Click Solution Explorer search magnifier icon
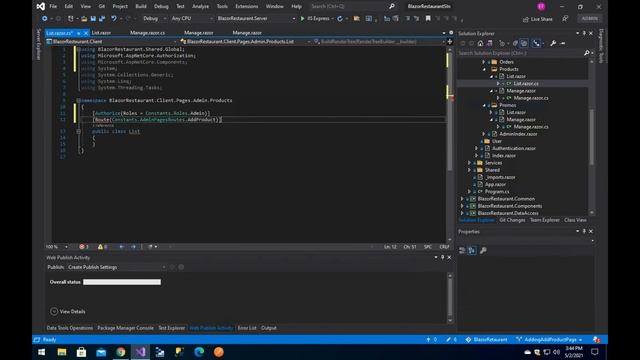640x360 pixels. (587, 53)
